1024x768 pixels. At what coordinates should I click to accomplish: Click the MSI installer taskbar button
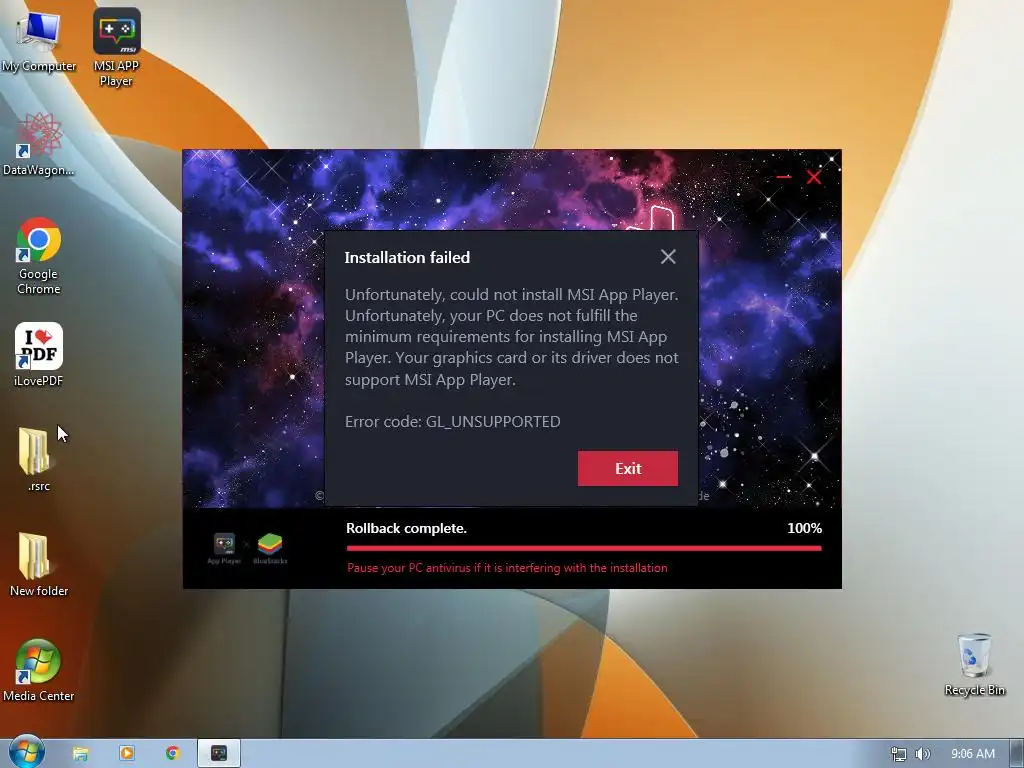click(219, 754)
